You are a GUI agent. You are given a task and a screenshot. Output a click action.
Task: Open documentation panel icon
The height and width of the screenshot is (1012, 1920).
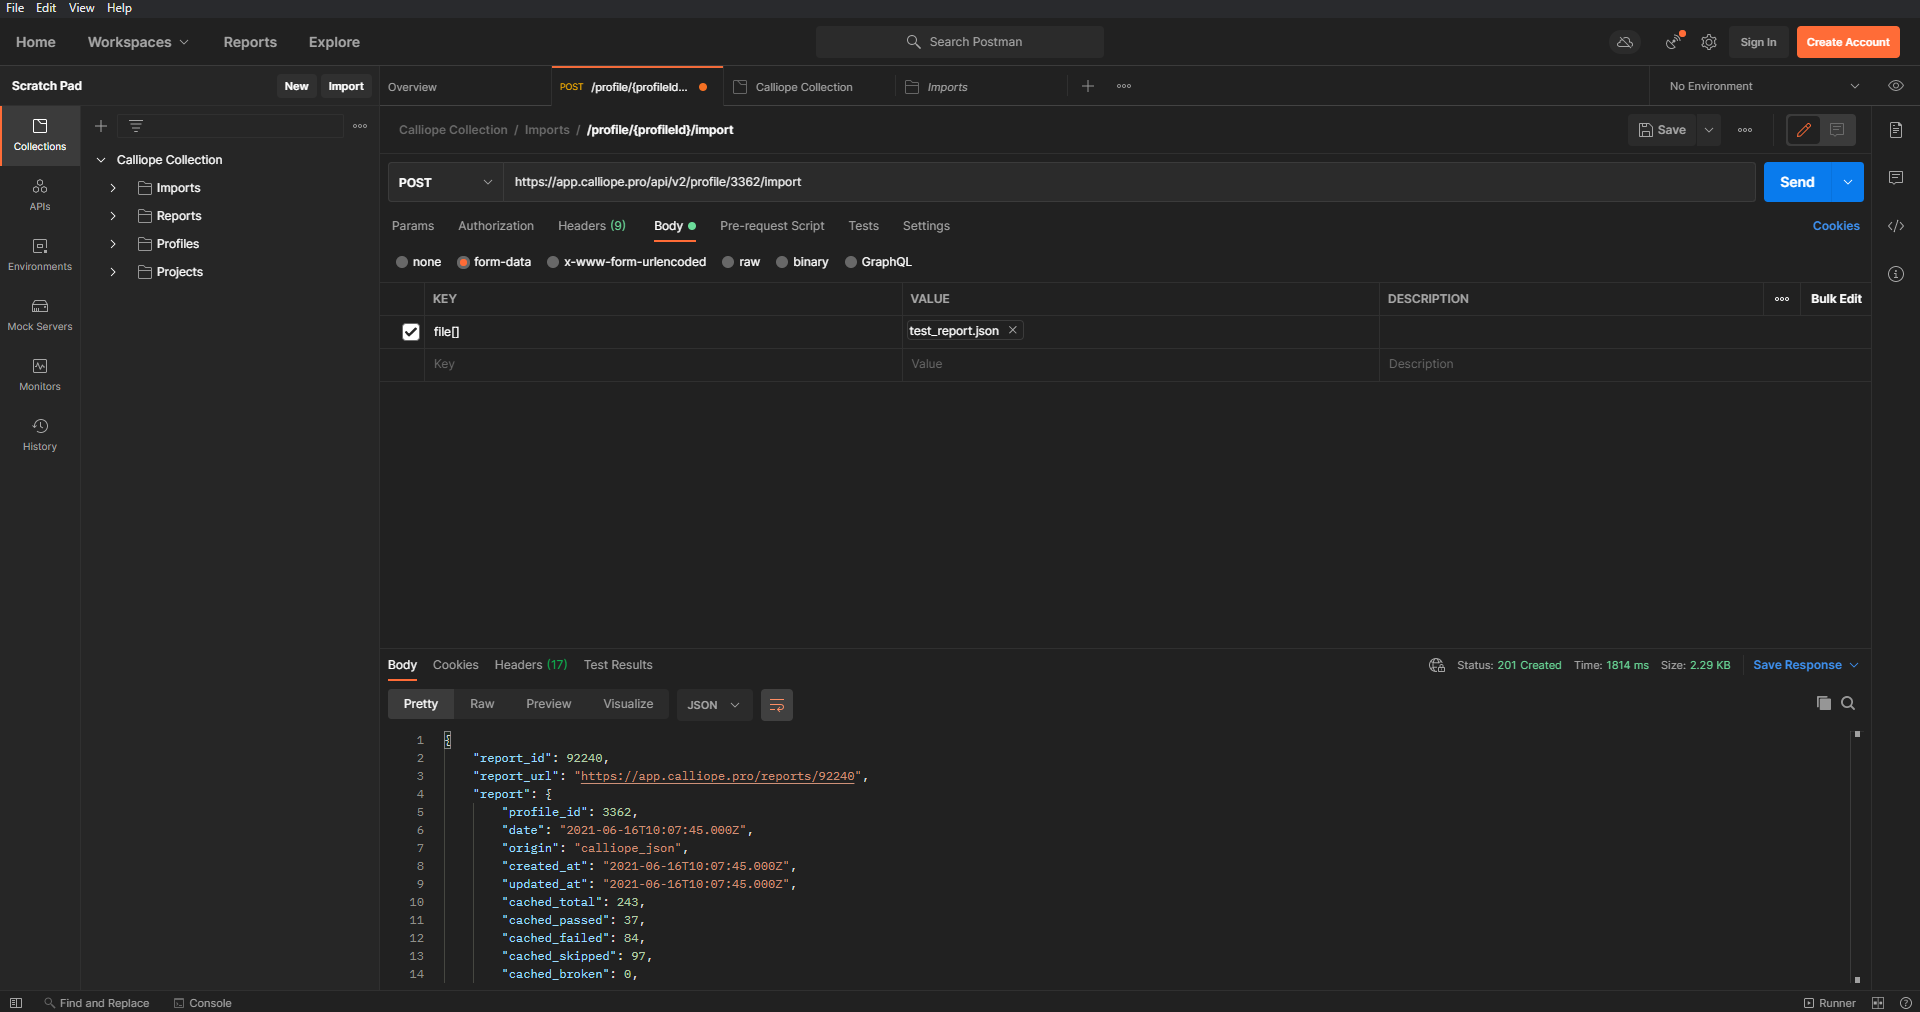click(x=1896, y=130)
